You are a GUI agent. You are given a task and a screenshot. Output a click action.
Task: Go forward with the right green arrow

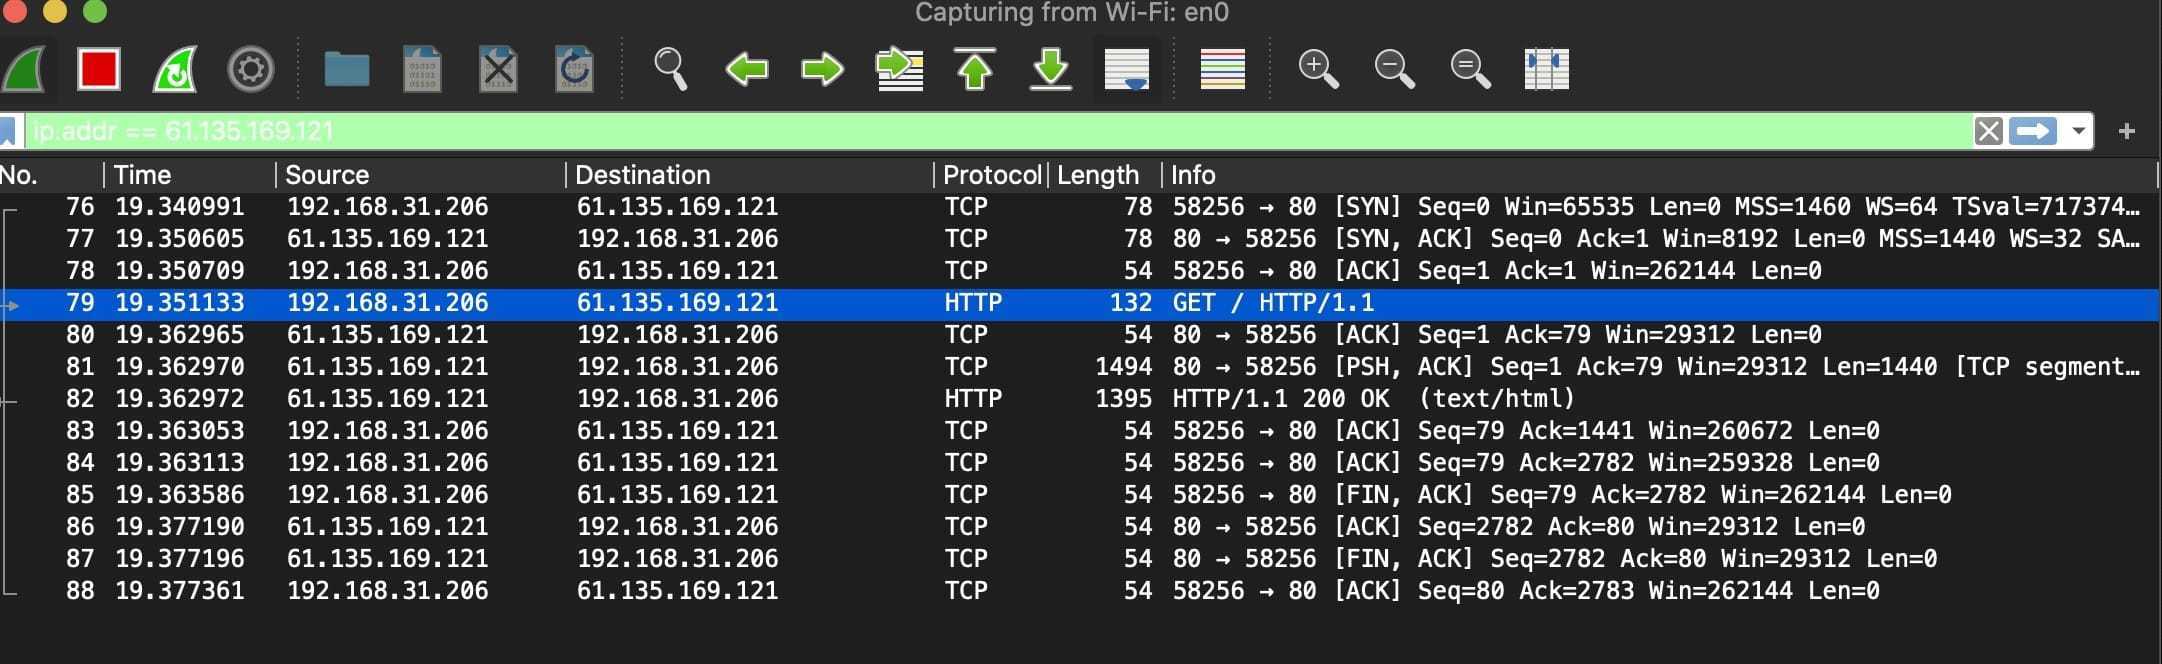(x=822, y=70)
